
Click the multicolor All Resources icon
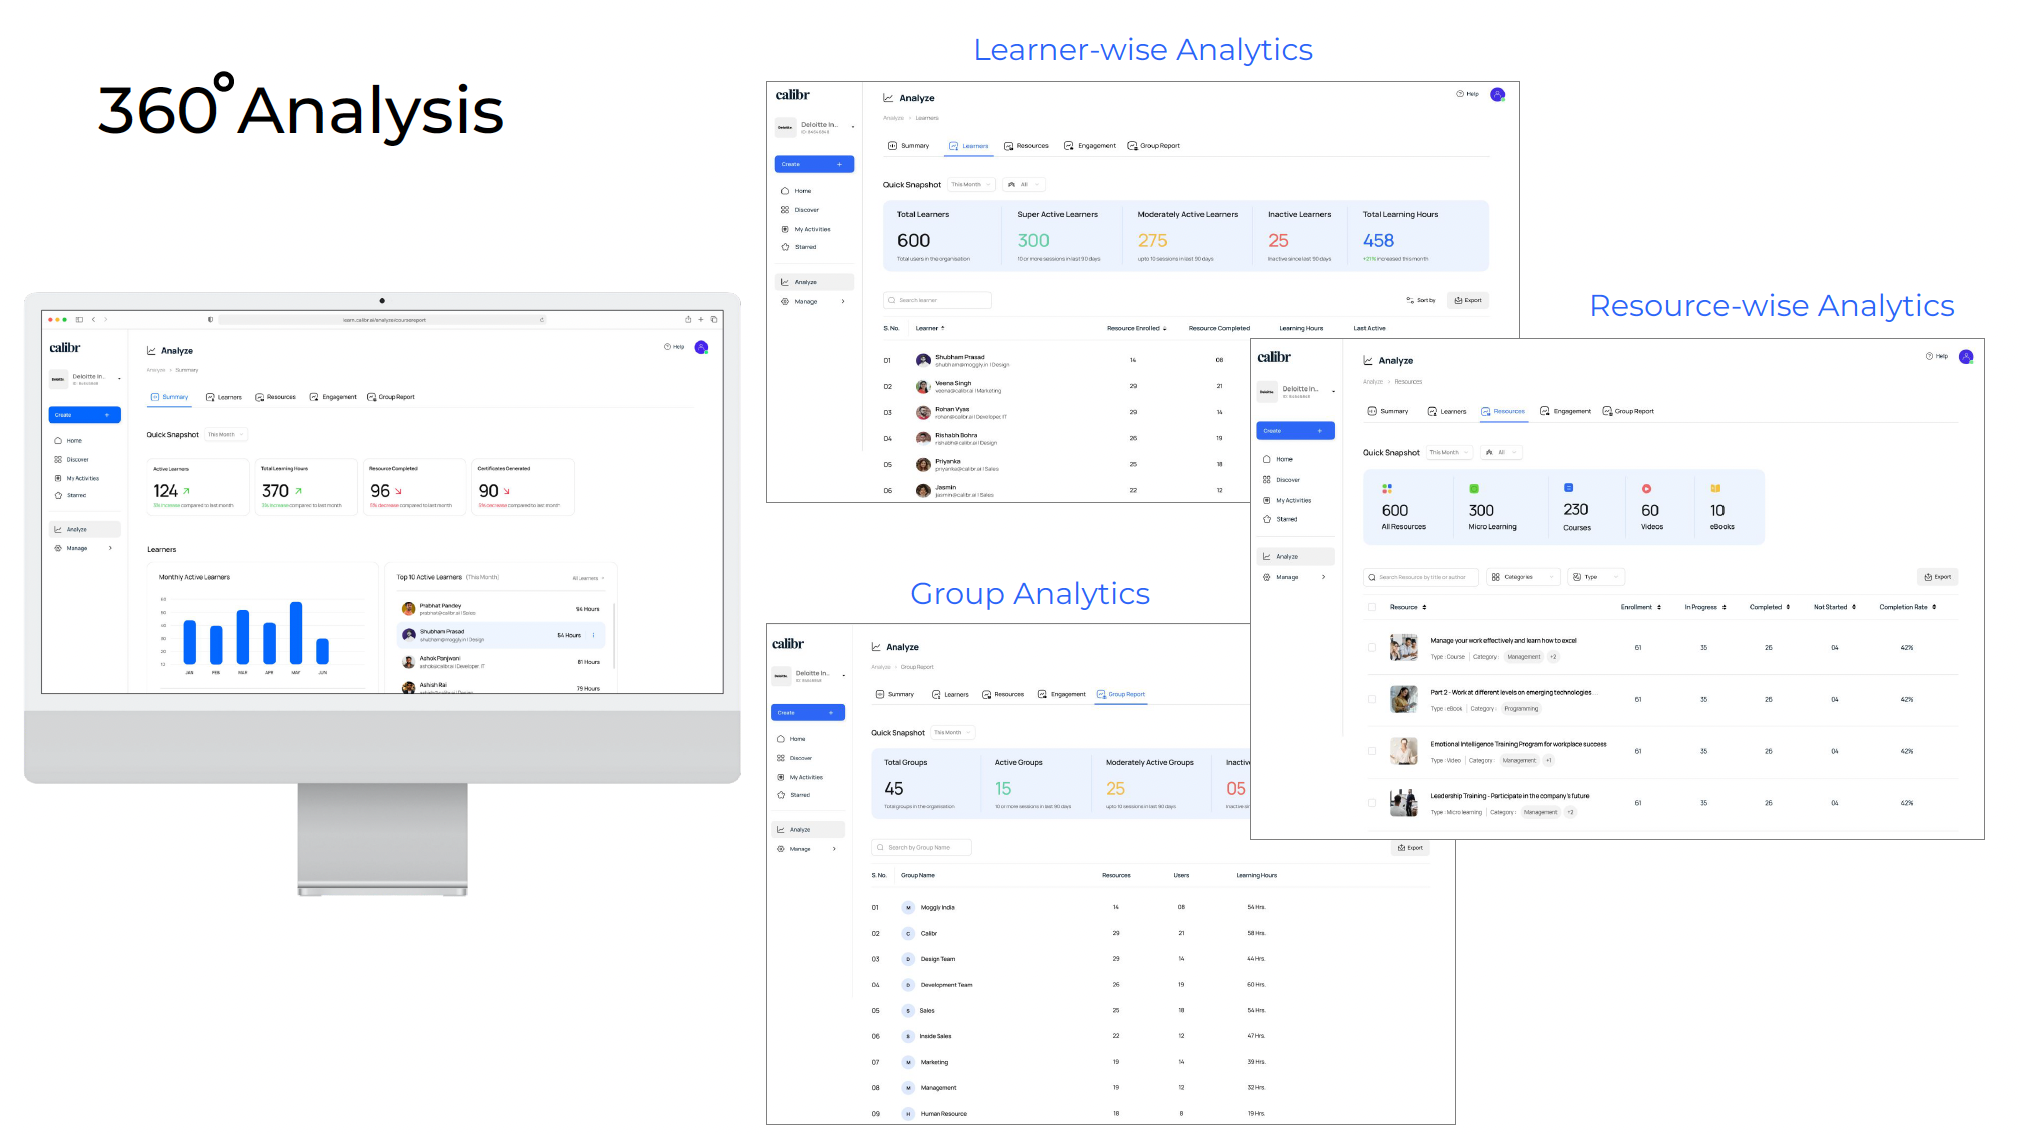click(1387, 489)
